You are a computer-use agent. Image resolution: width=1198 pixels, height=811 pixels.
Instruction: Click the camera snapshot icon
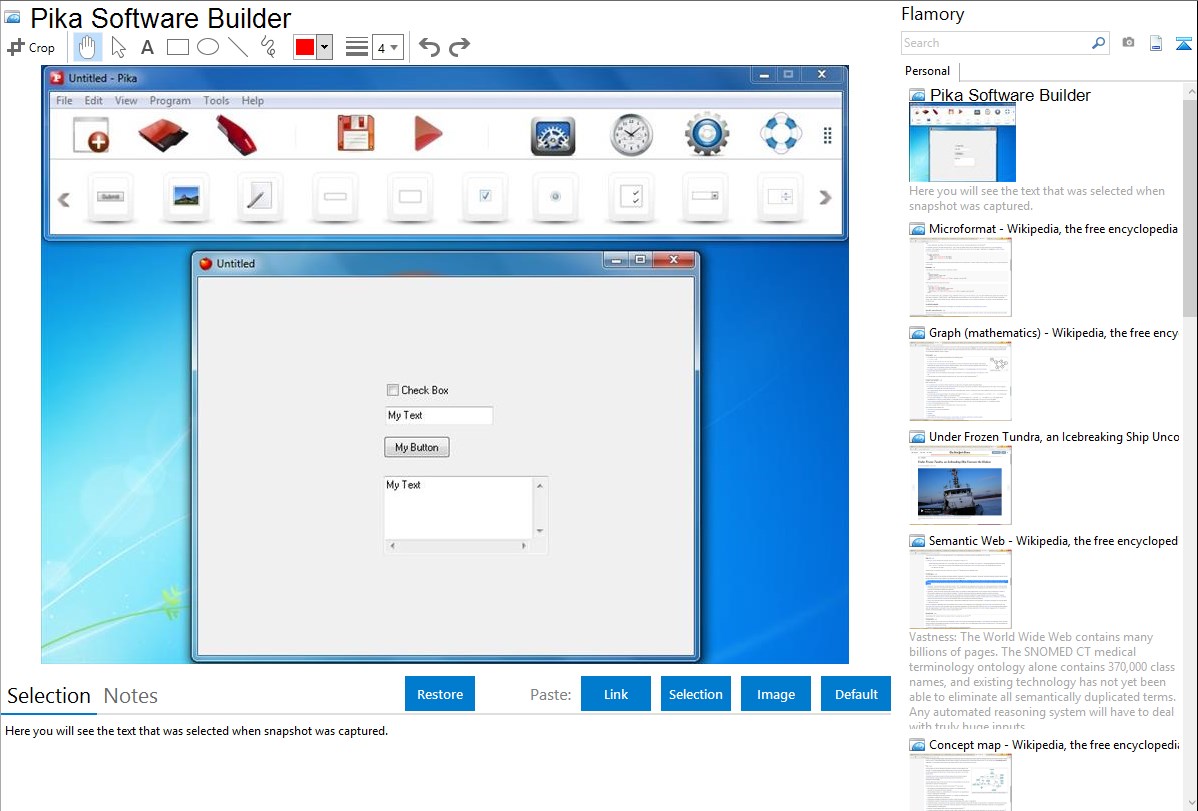pos(1128,43)
